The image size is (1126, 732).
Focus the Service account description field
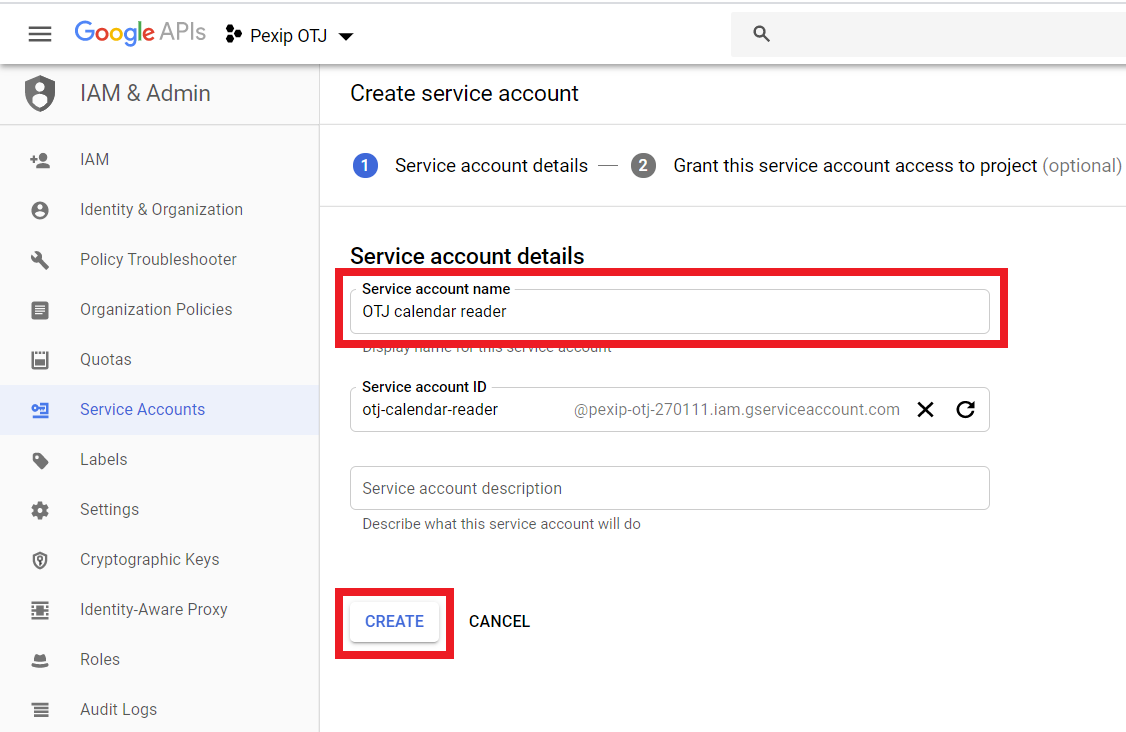tap(668, 489)
